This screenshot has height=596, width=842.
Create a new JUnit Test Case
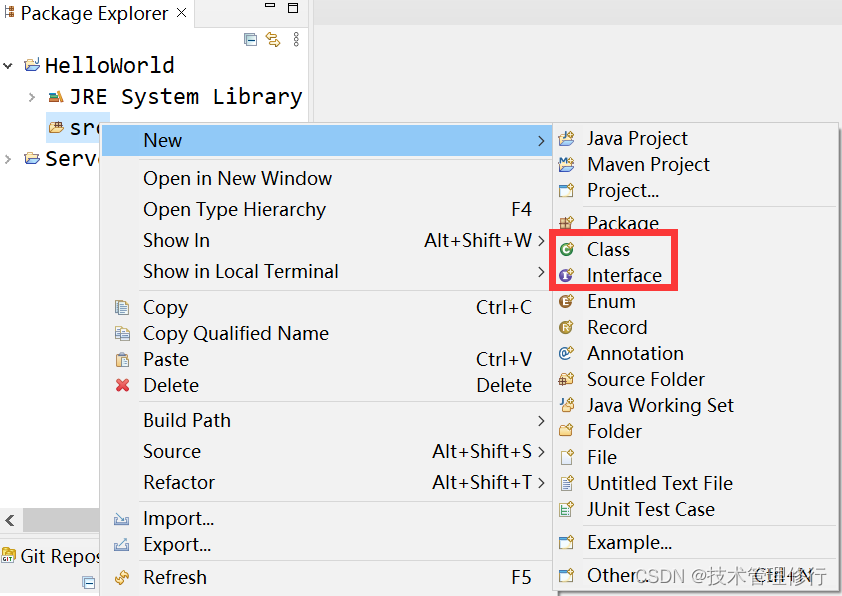tap(695, 510)
